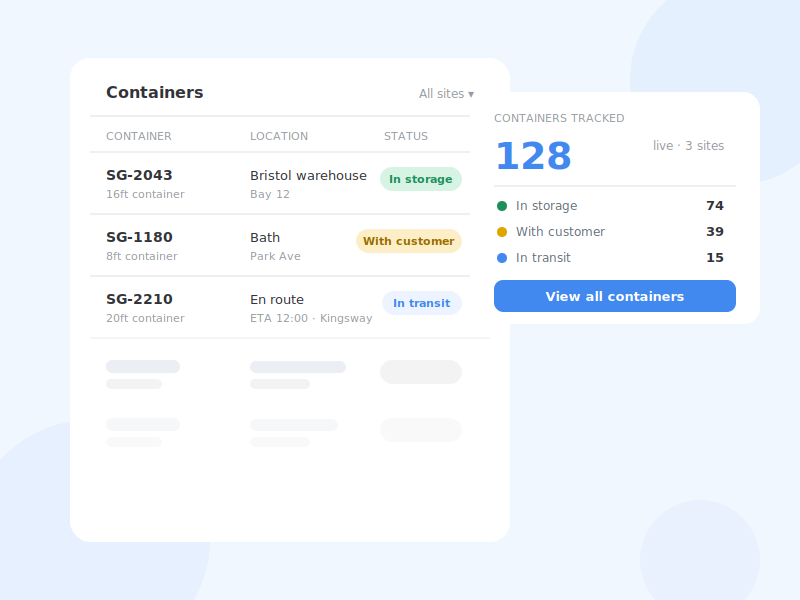Click the LOCATION column header

(279, 136)
